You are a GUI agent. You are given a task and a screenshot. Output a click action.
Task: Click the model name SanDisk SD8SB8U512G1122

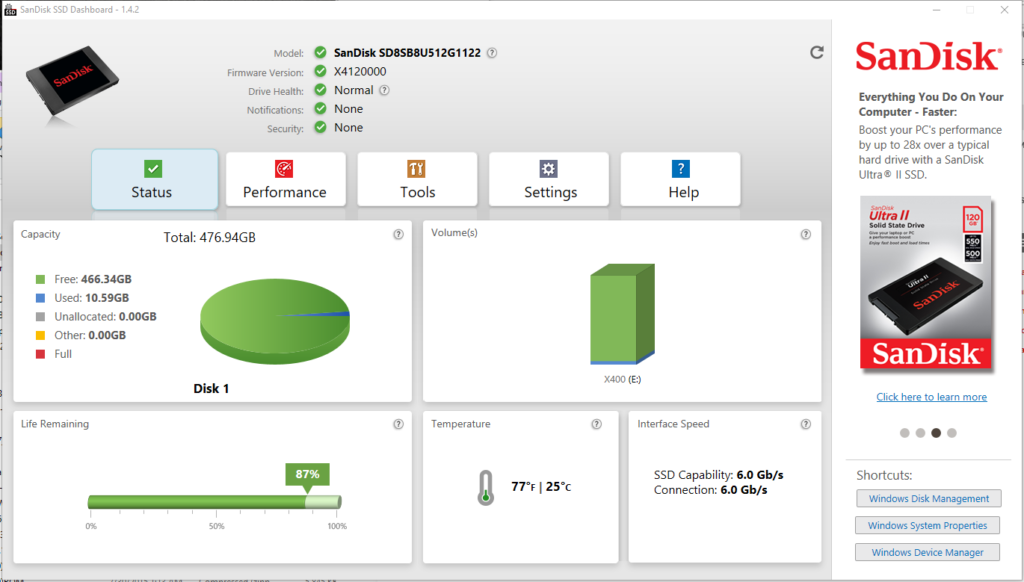point(408,53)
